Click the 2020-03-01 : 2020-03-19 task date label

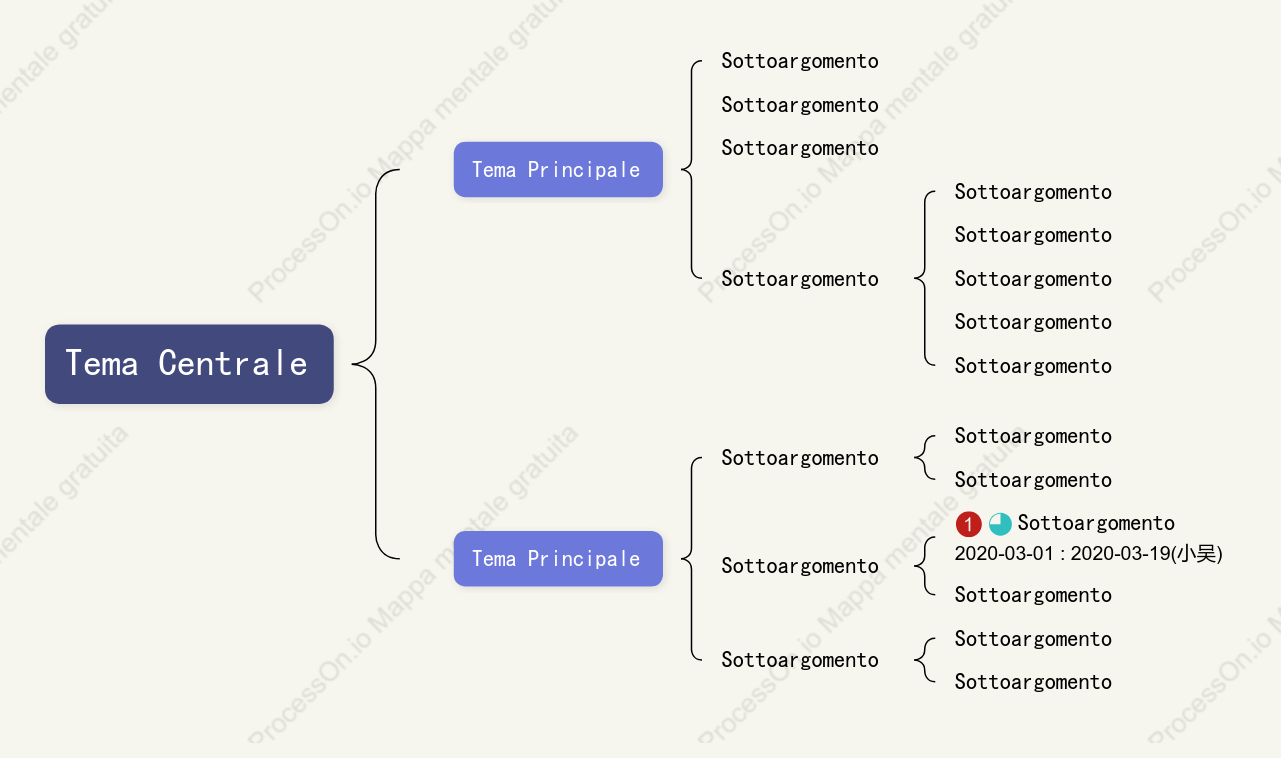[x=1088, y=554]
